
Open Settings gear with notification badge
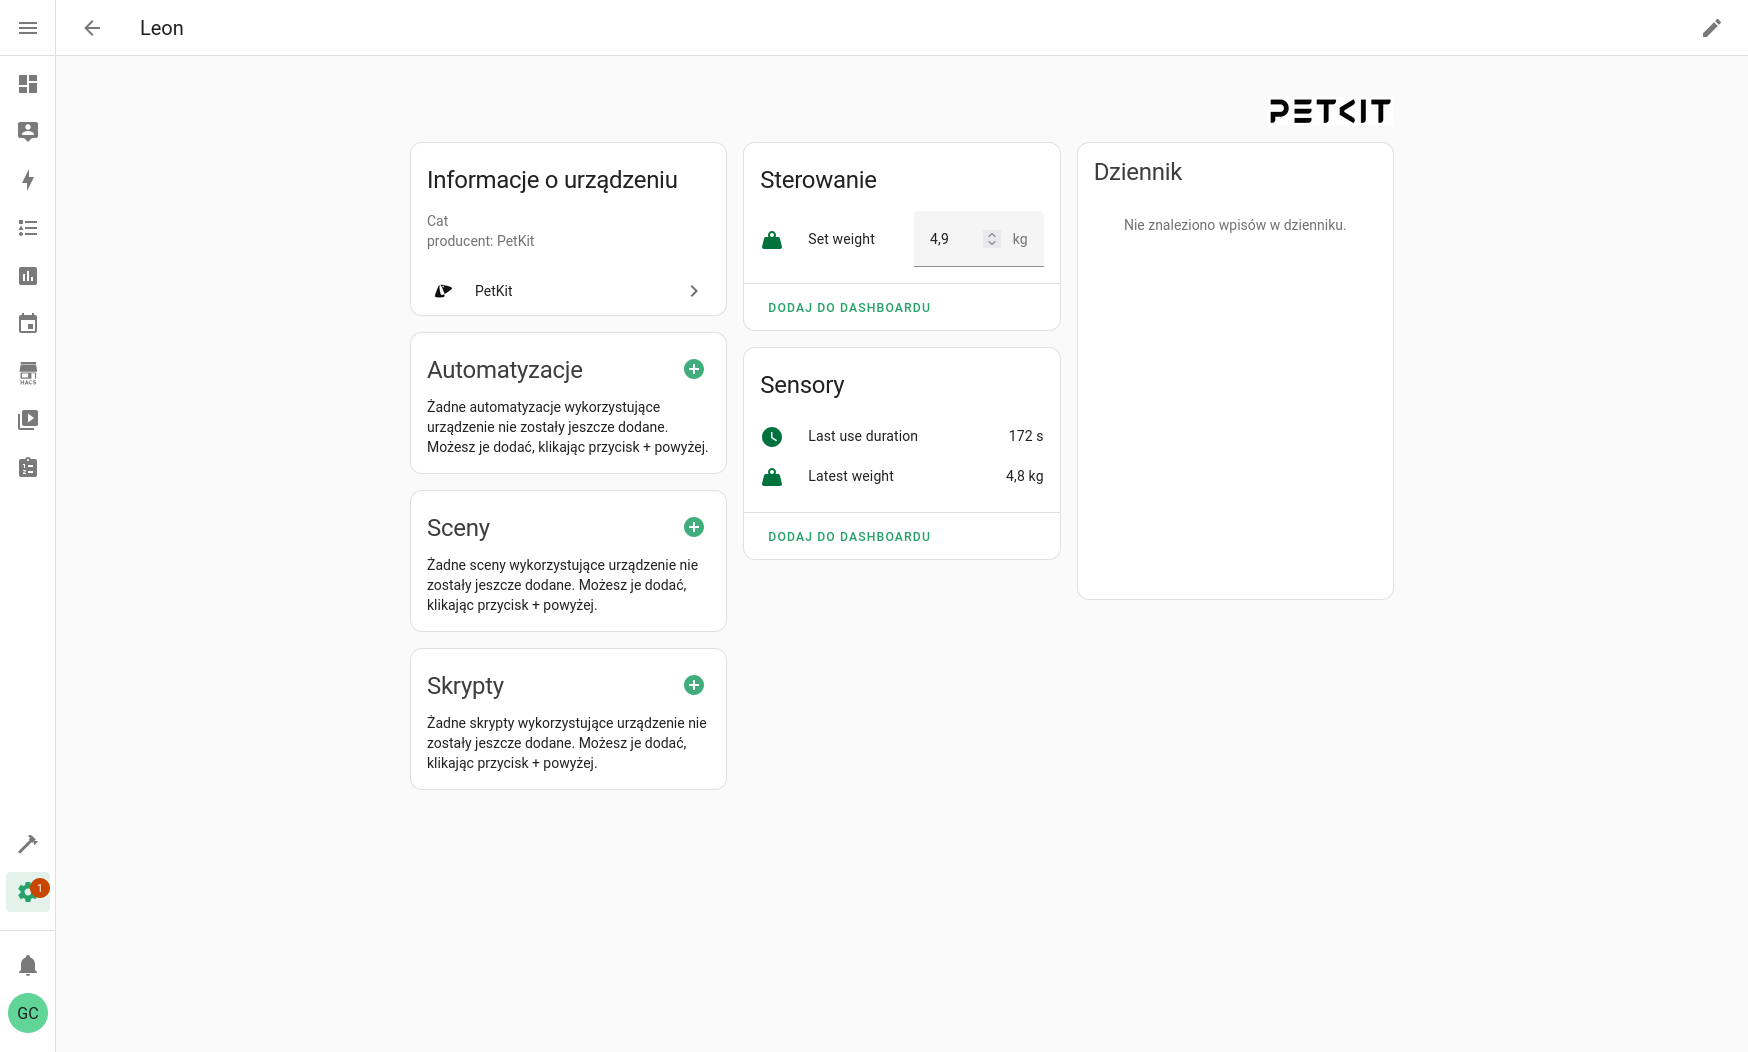coord(28,892)
